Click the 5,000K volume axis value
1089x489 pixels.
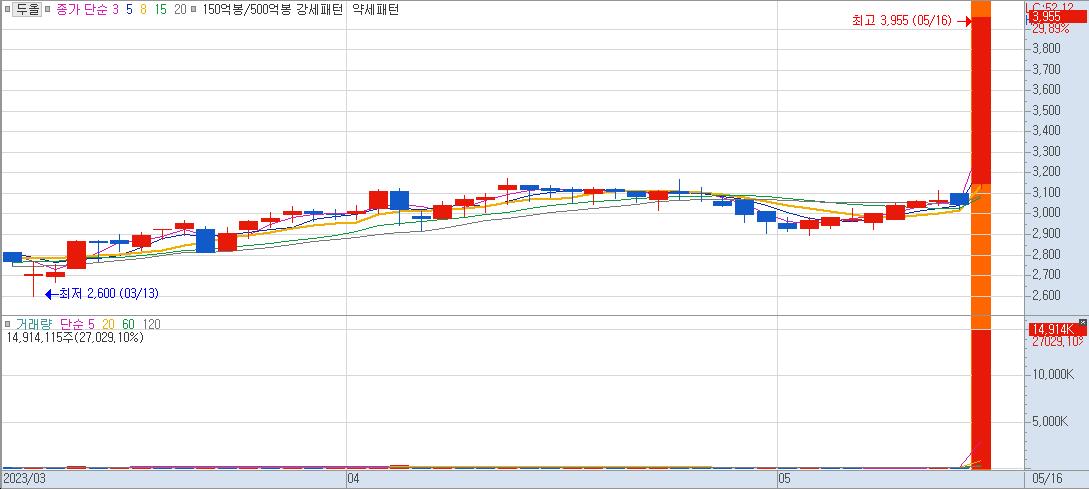[1051, 422]
